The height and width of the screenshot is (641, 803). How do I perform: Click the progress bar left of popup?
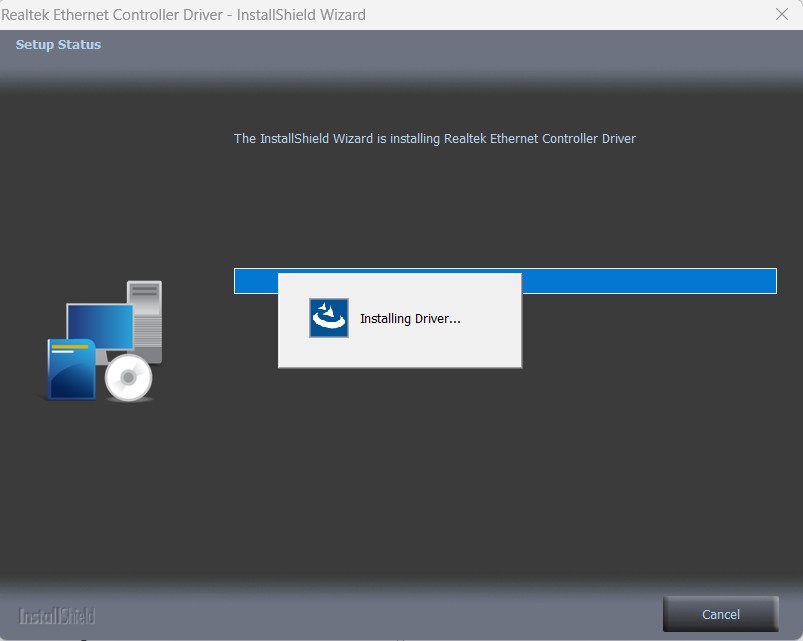point(255,281)
